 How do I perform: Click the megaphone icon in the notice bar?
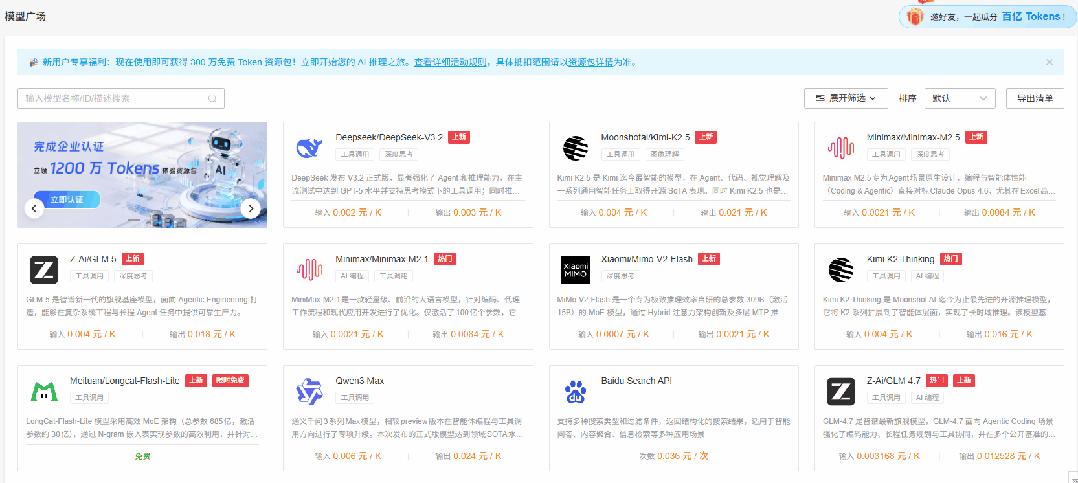coord(33,63)
